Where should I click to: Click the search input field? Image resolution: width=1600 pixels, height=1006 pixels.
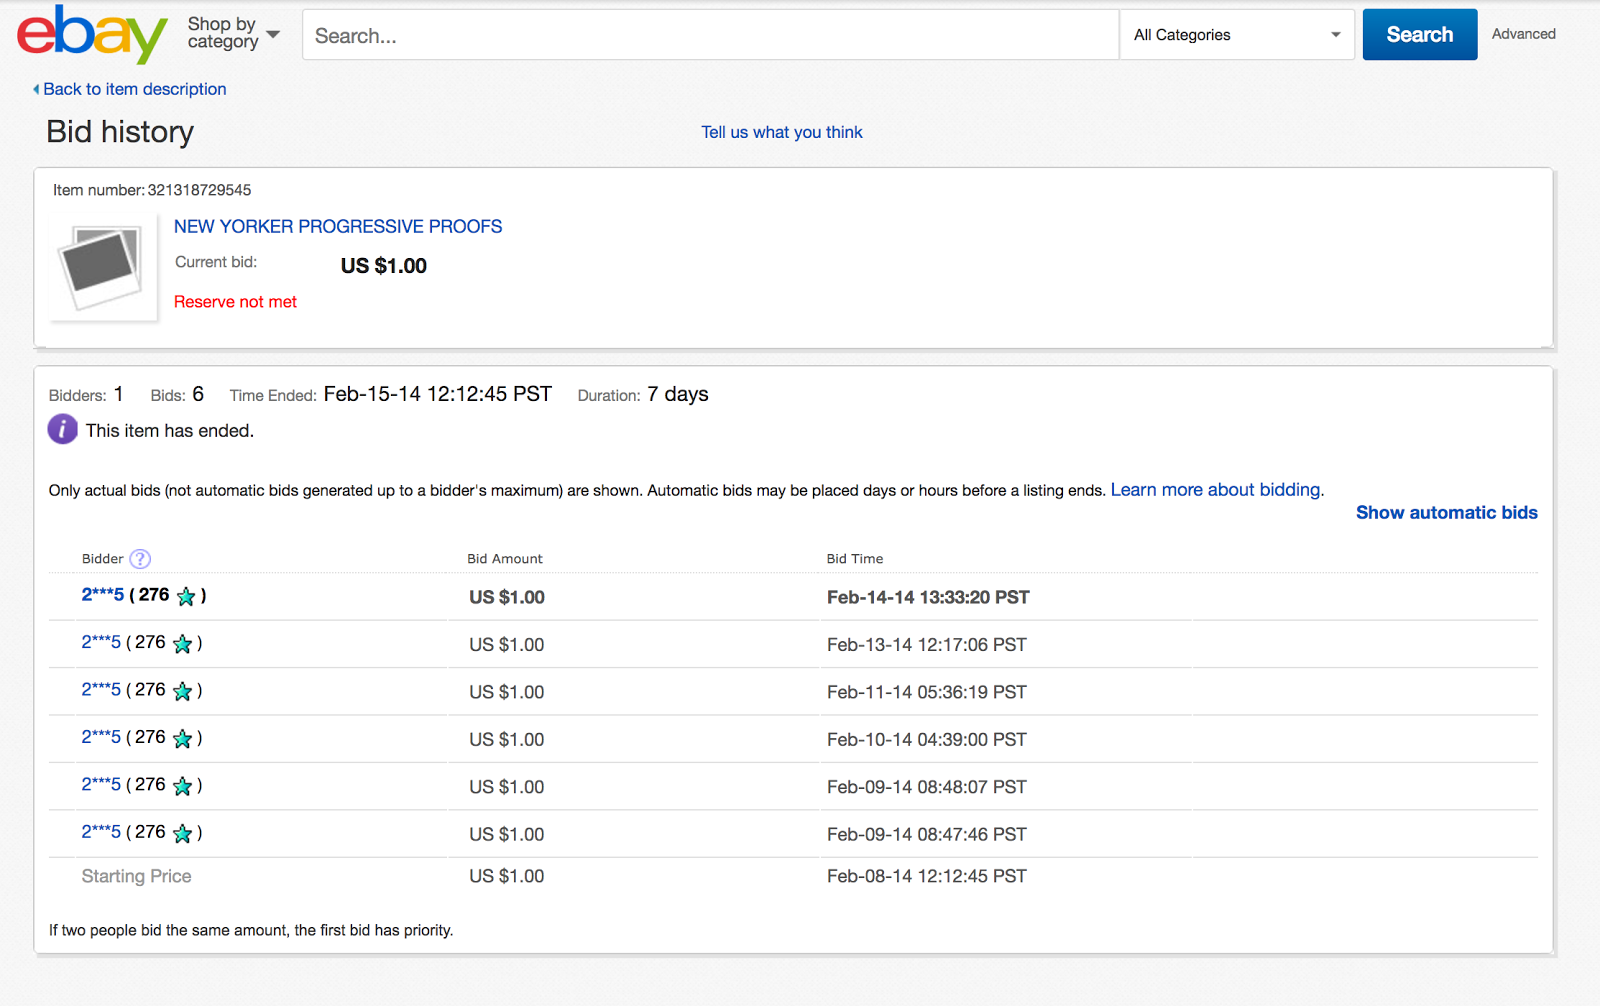coord(710,36)
